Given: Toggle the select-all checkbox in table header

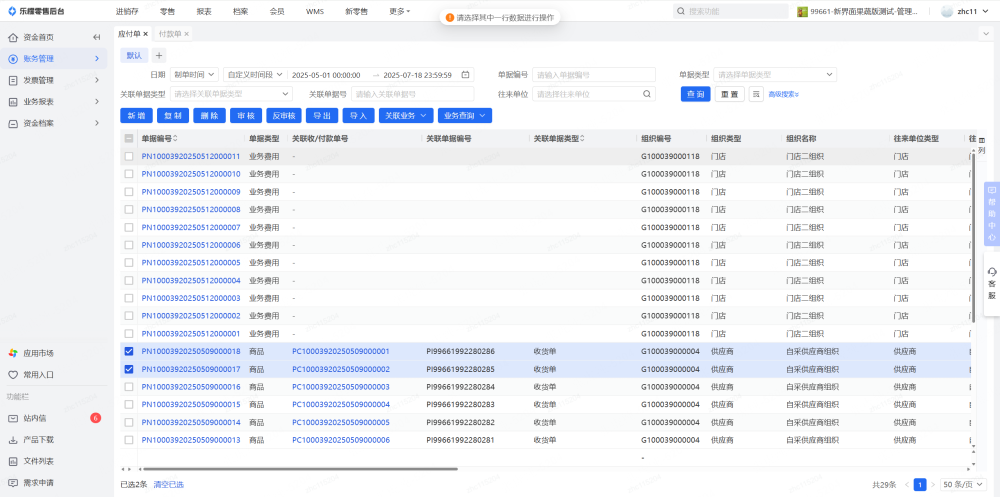Looking at the screenshot, I should point(128,138).
